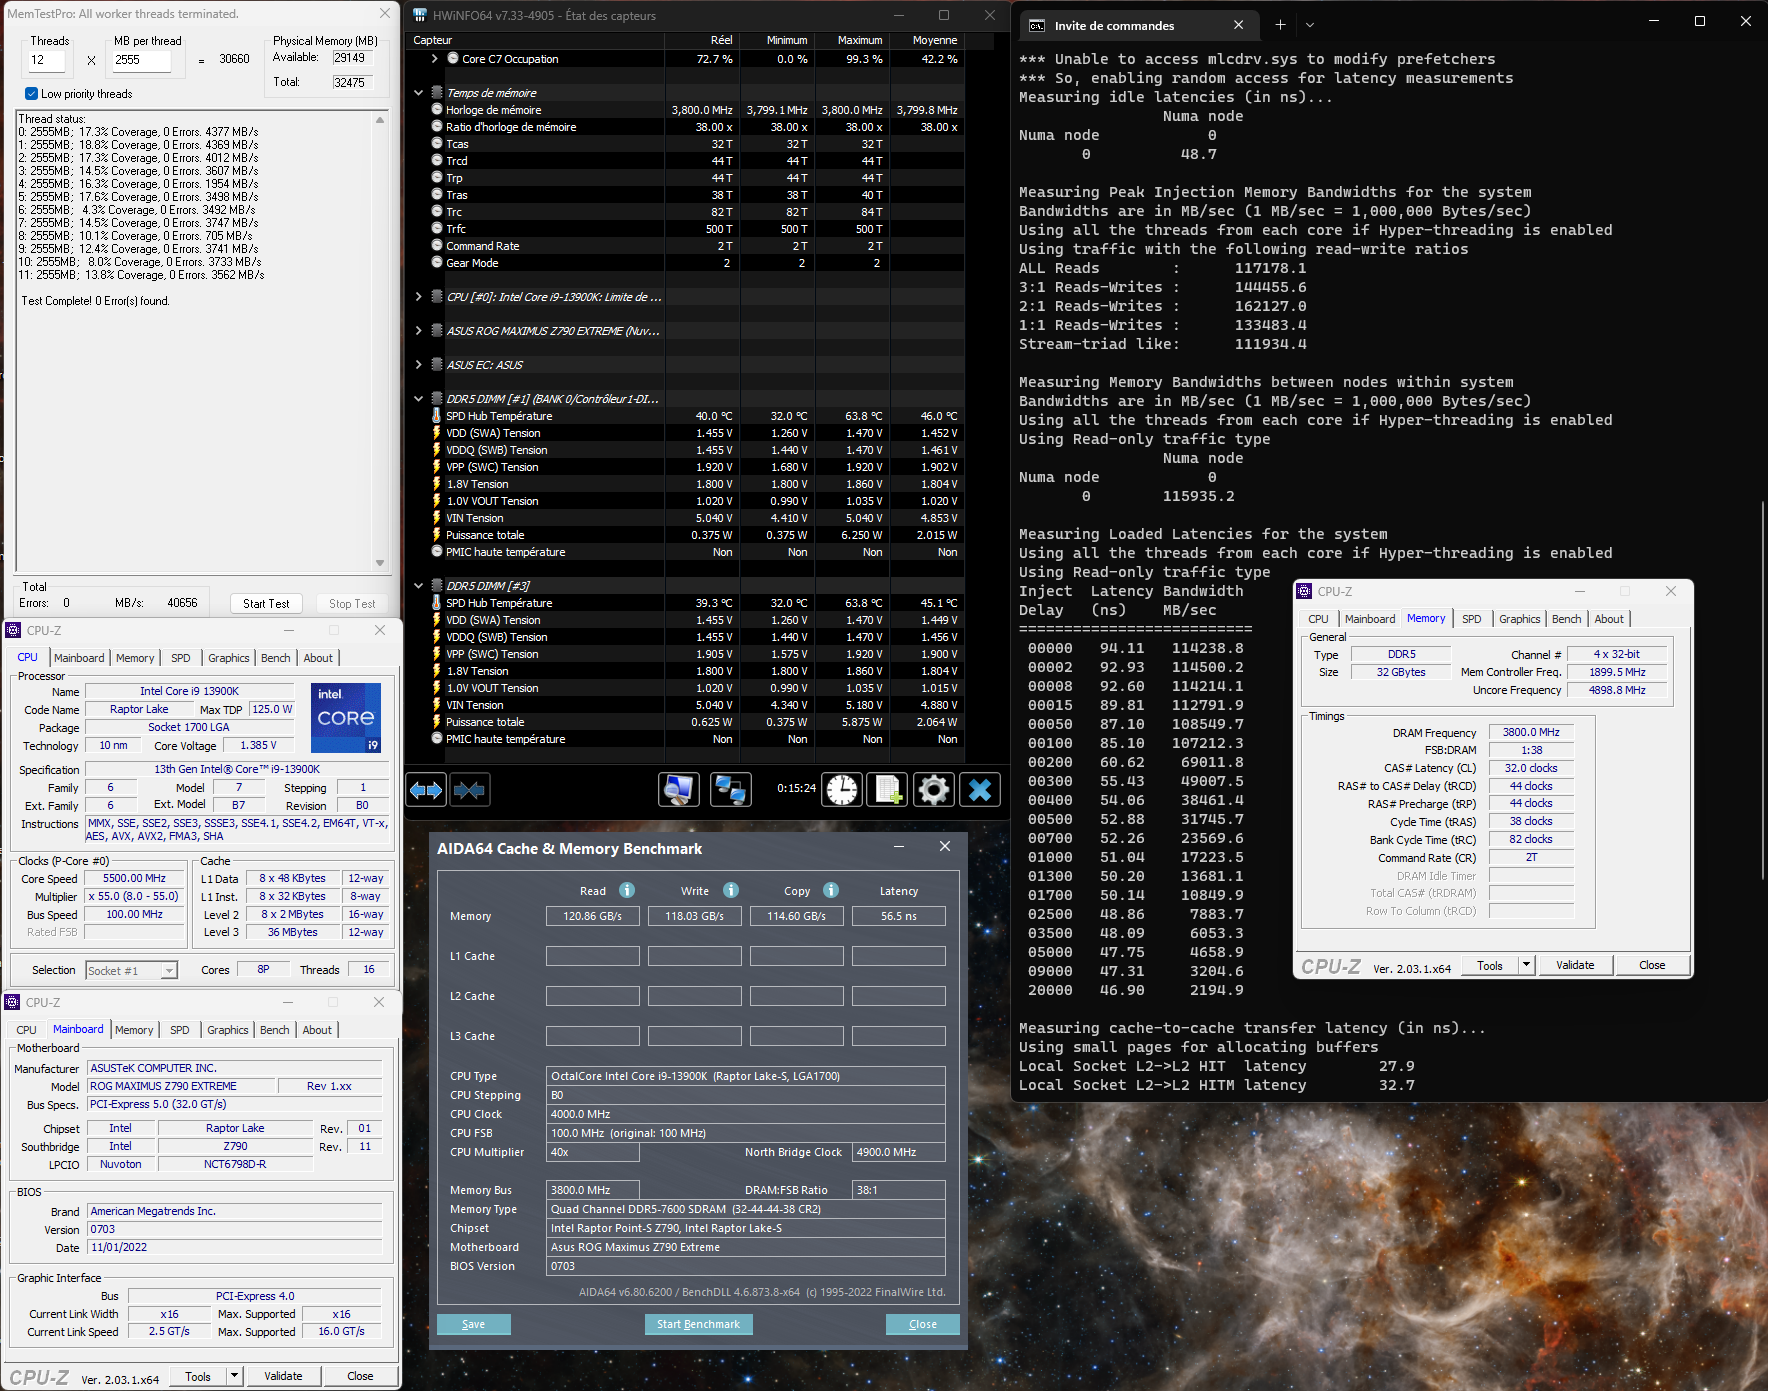The image size is (1768, 1391).
Task: Expand the ASUS EC: ASUS section
Action: [x=419, y=365]
